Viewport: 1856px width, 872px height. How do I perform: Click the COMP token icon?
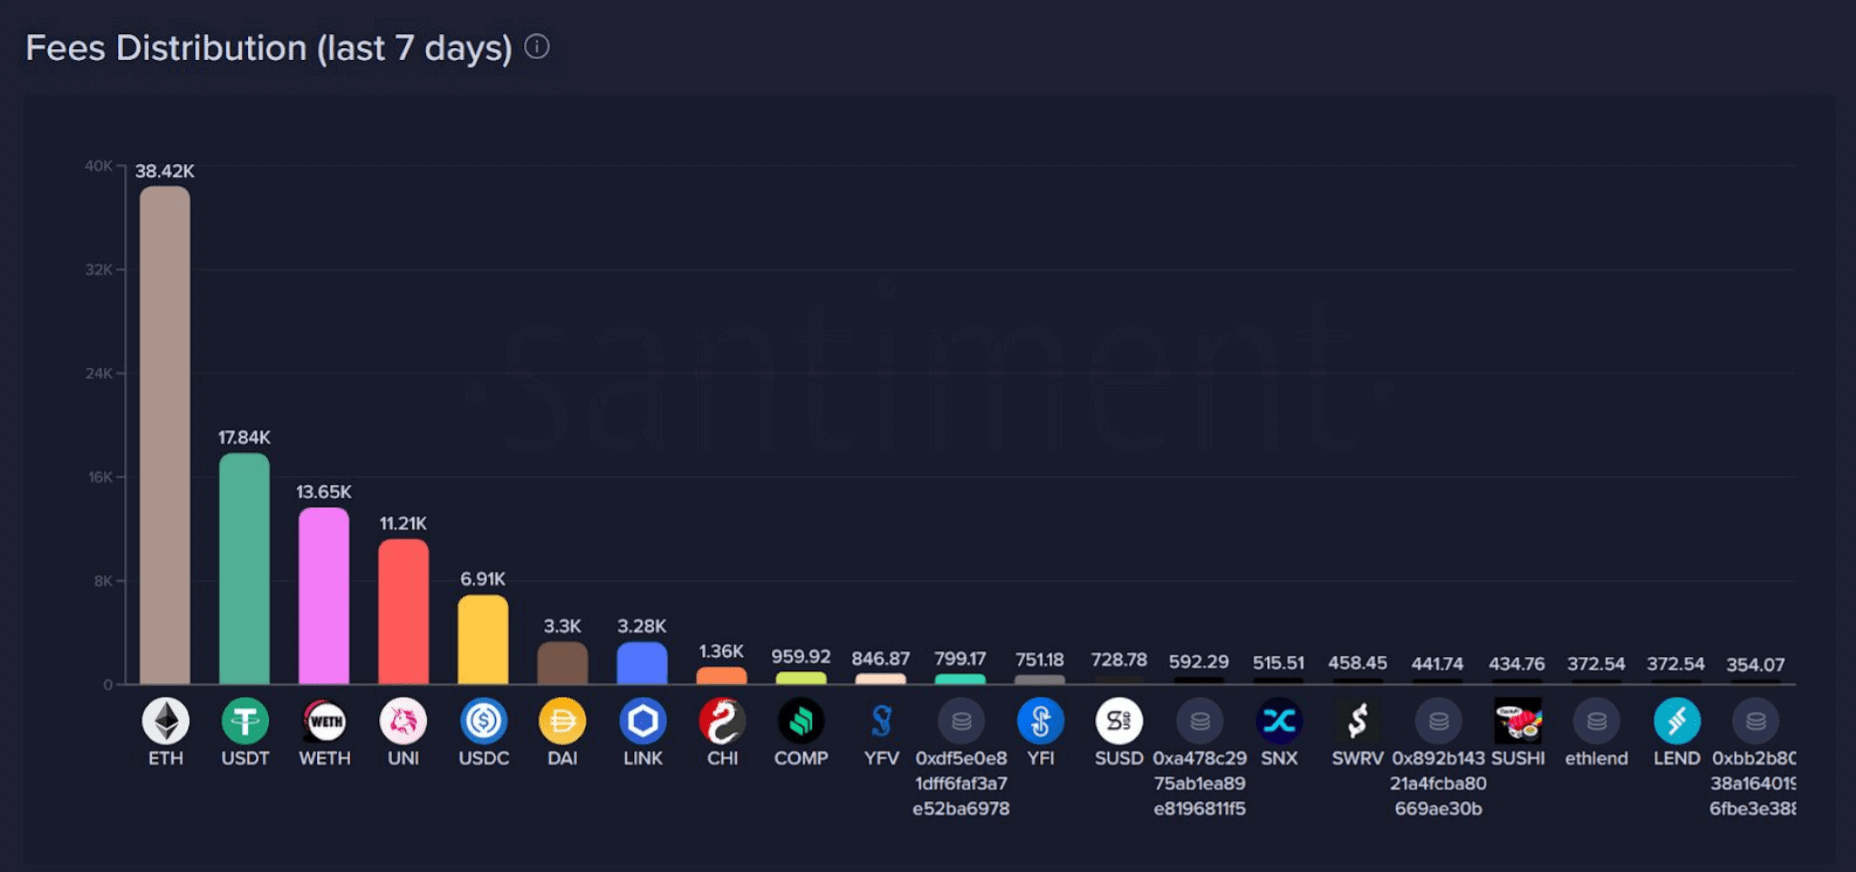pos(801,721)
